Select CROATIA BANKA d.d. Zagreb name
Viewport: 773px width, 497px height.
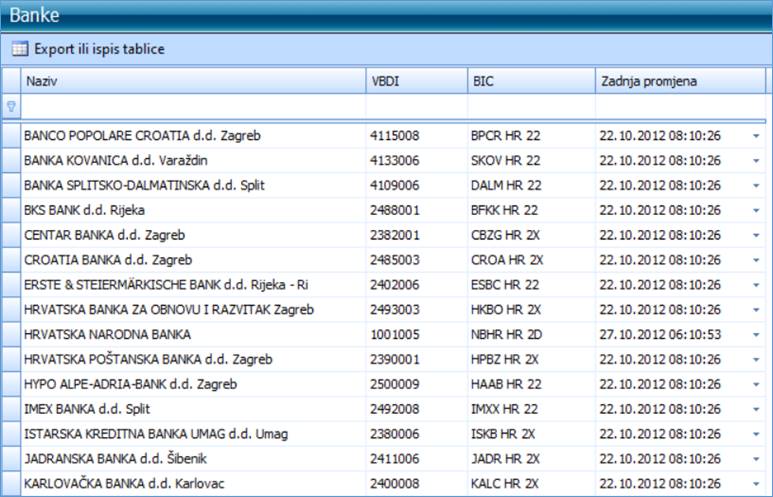click(x=107, y=260)
